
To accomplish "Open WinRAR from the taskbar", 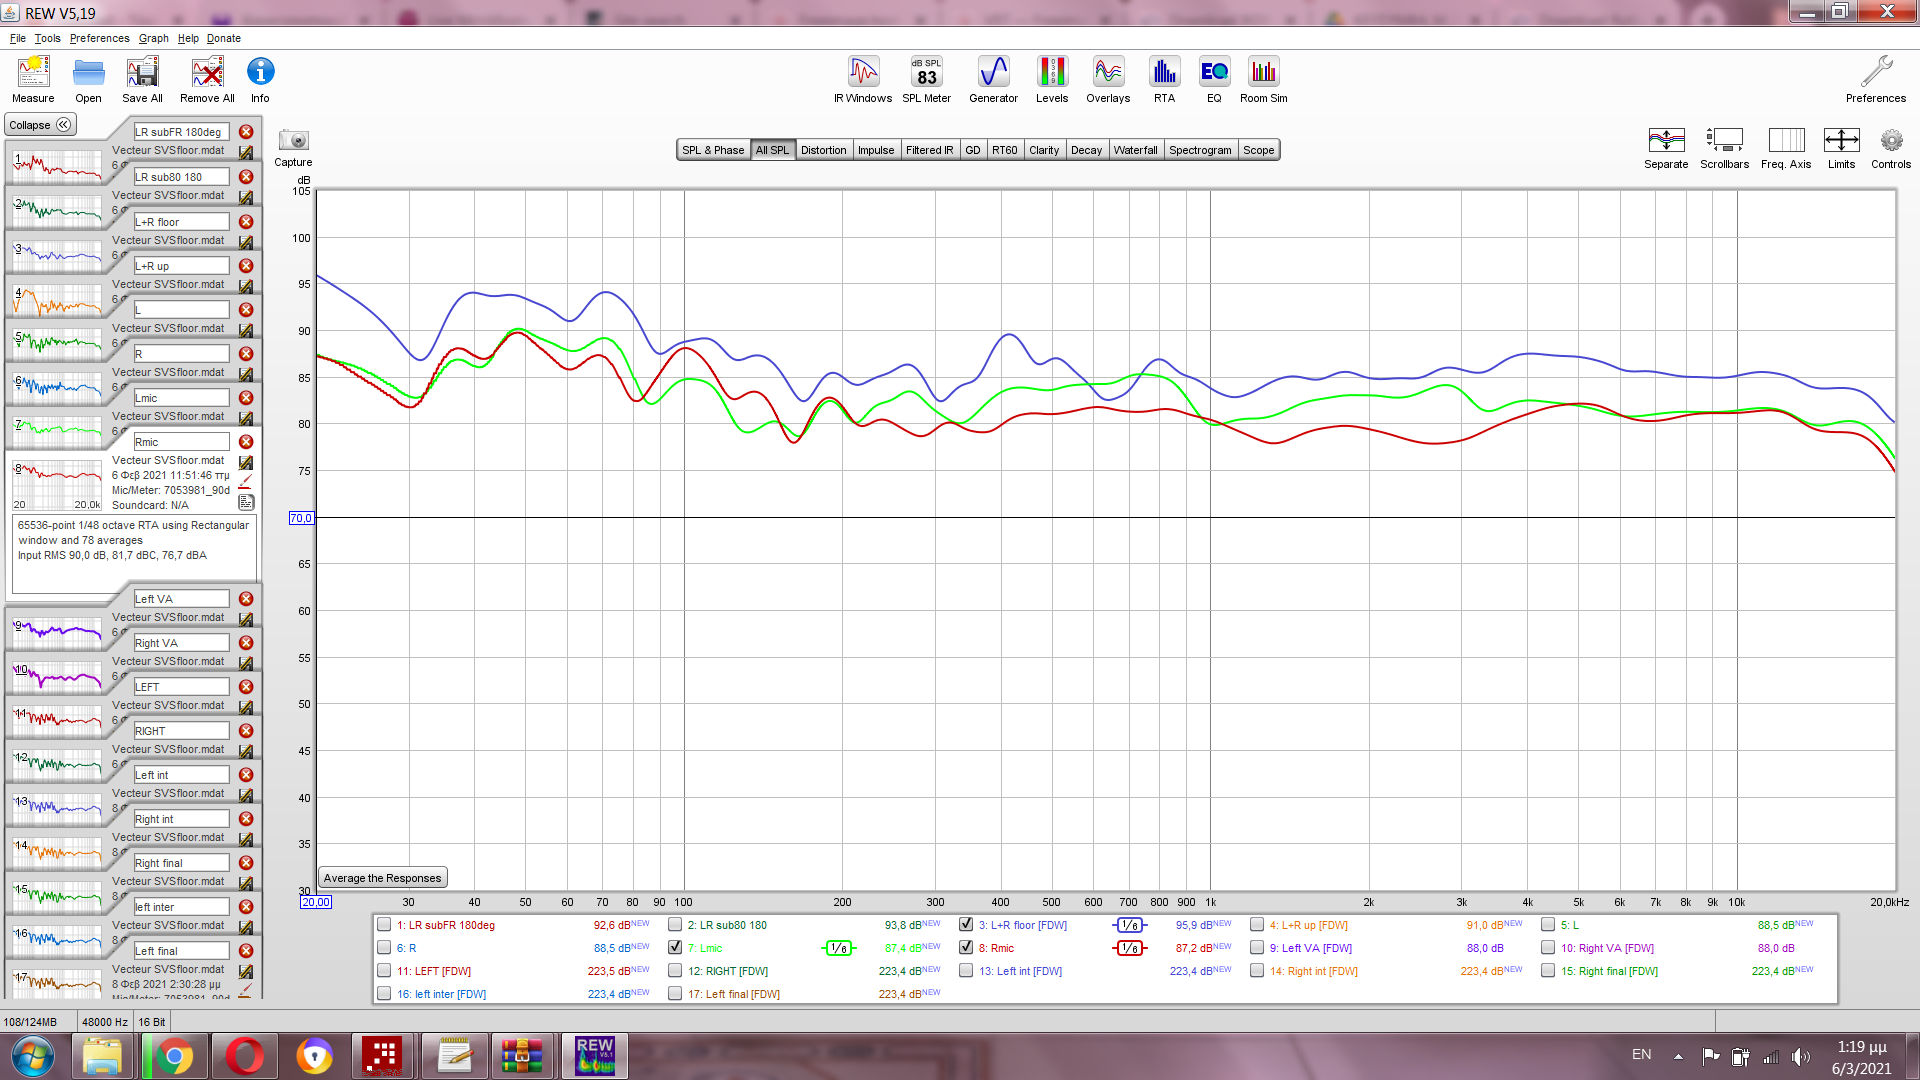I will [521, 1056].
